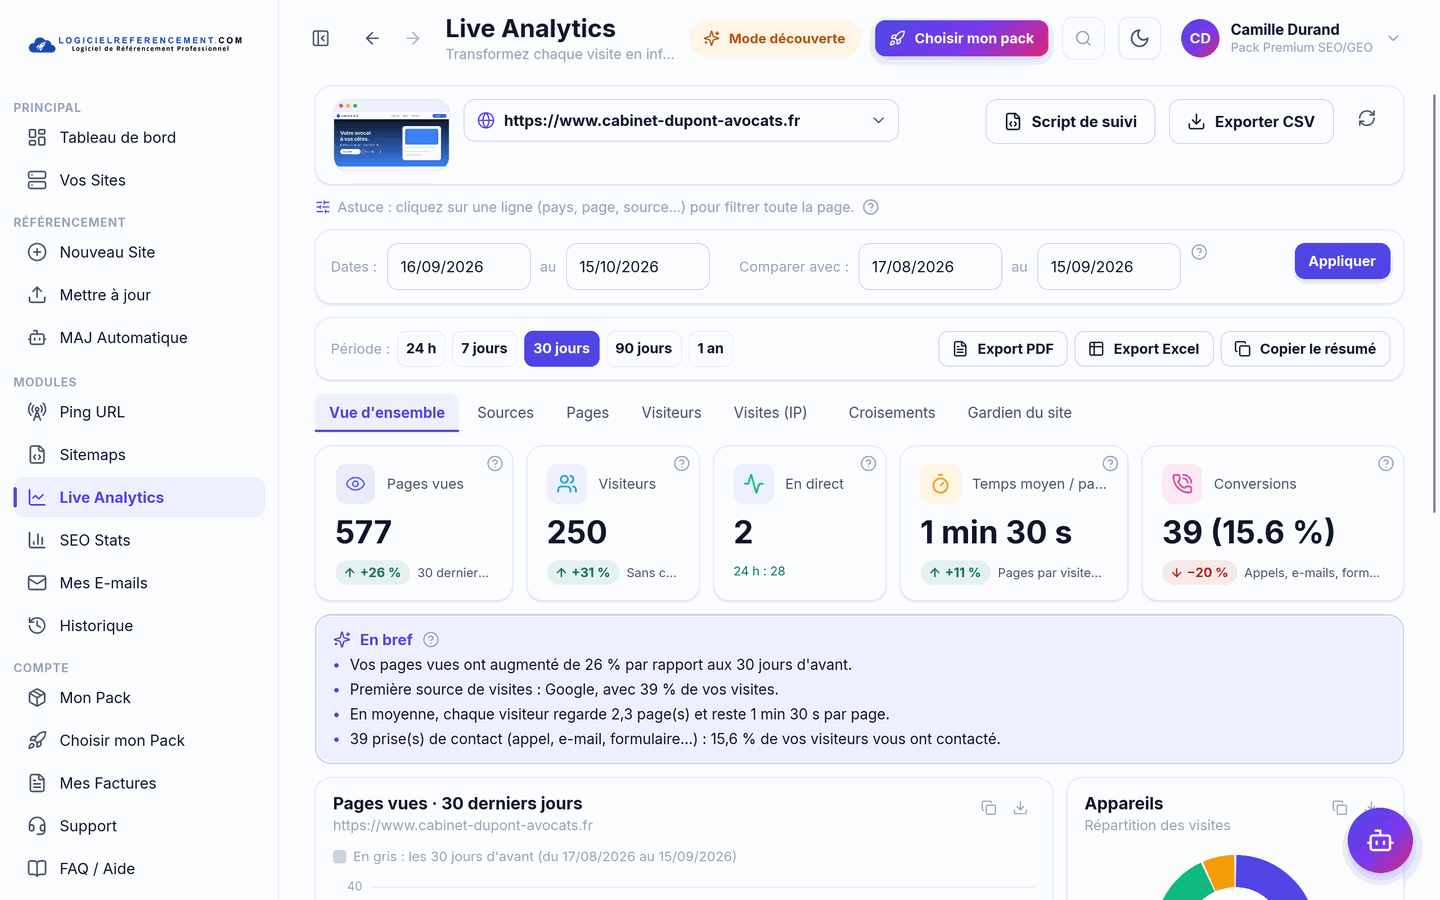Open Mes Factures in sidebar
The image size is (1440, 900).
[x=139, y=783]
